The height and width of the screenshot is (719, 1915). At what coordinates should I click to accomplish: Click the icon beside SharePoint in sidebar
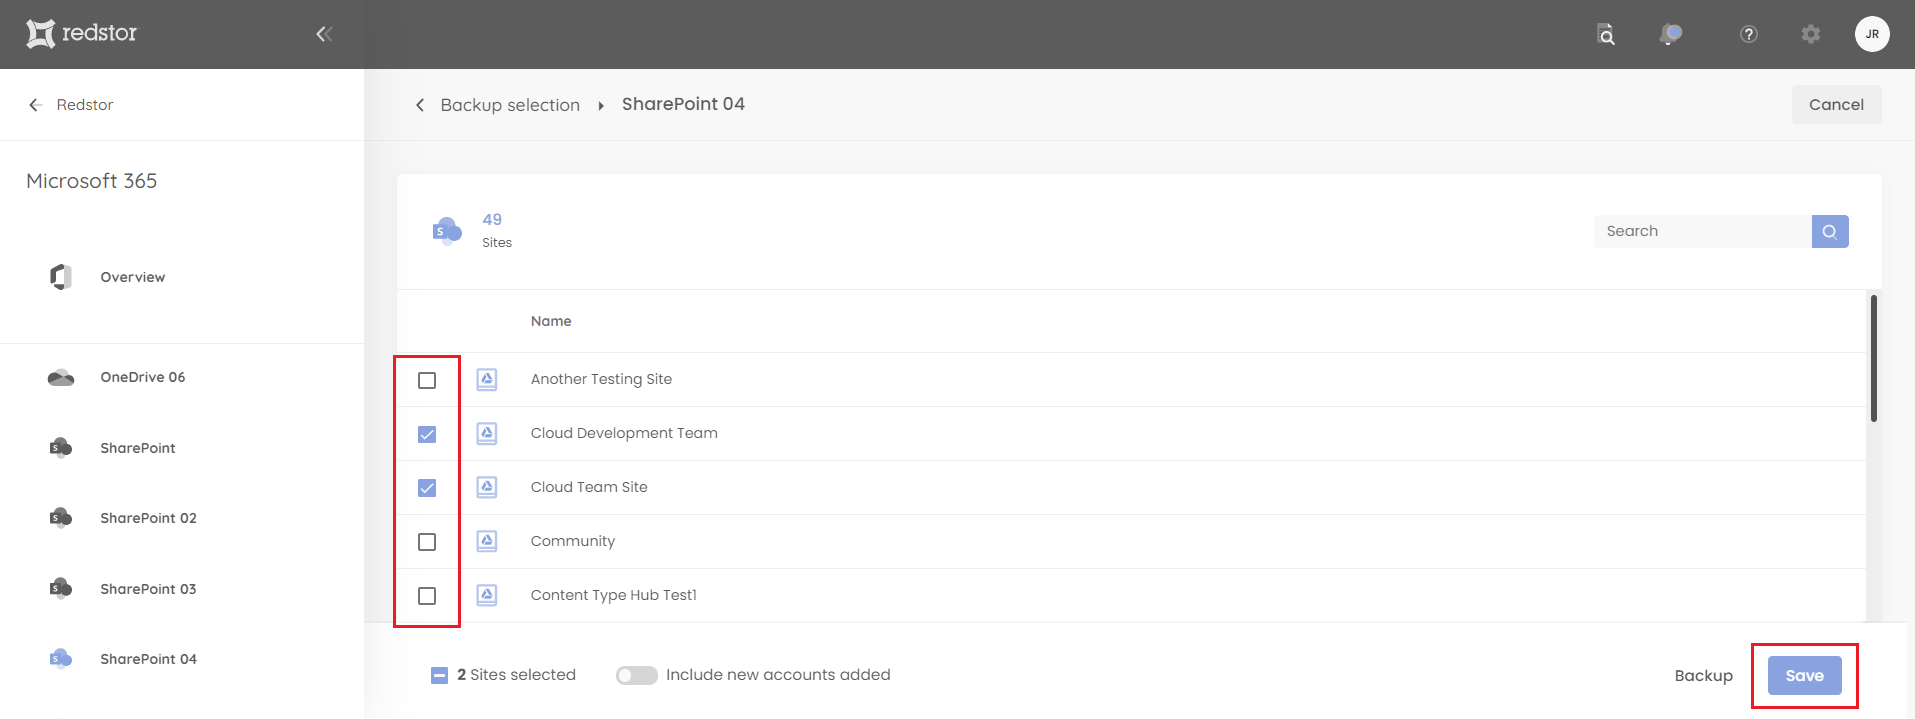(61, 447)
